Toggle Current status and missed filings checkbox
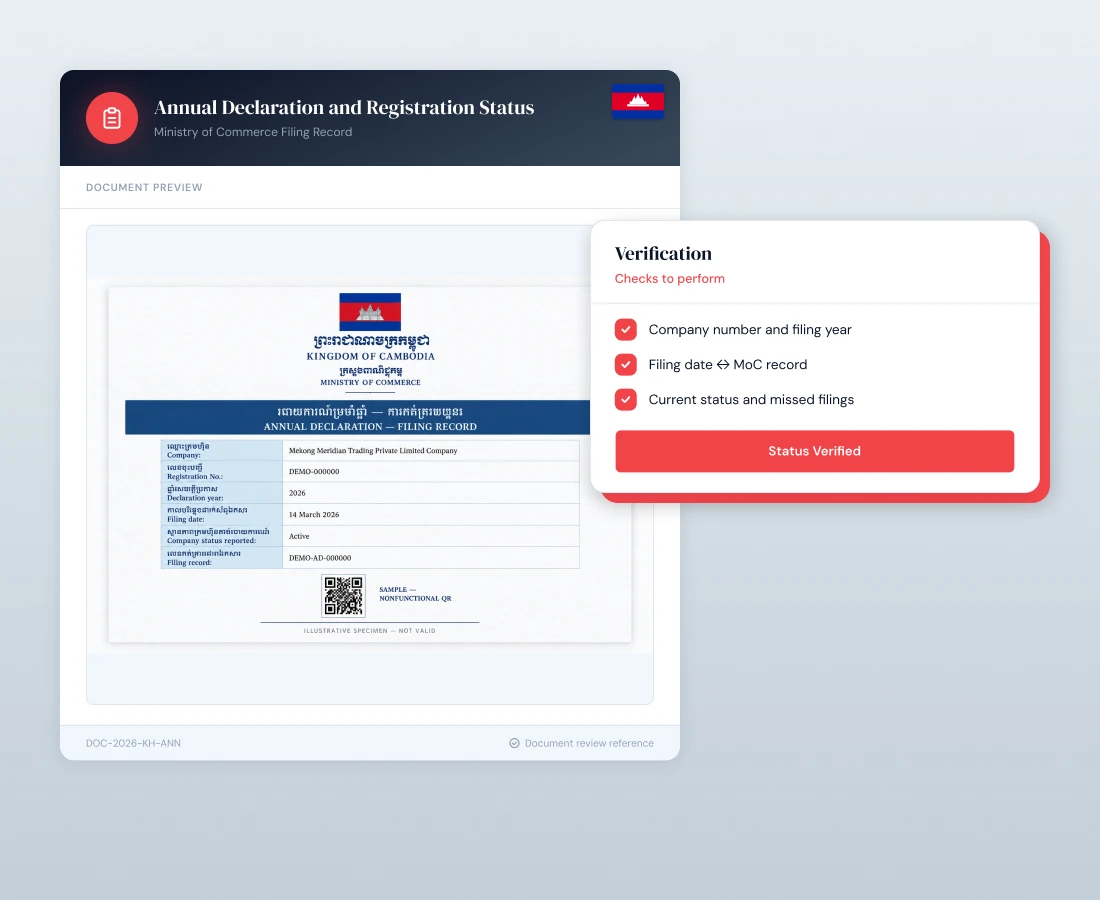1100x900 pixels. click(626, 400)
